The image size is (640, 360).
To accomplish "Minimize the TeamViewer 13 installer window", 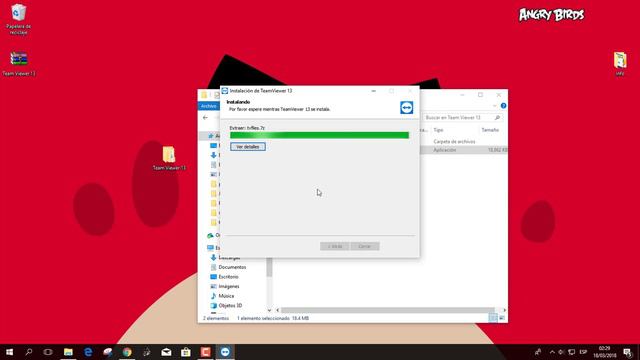I will tap(373, 91).
